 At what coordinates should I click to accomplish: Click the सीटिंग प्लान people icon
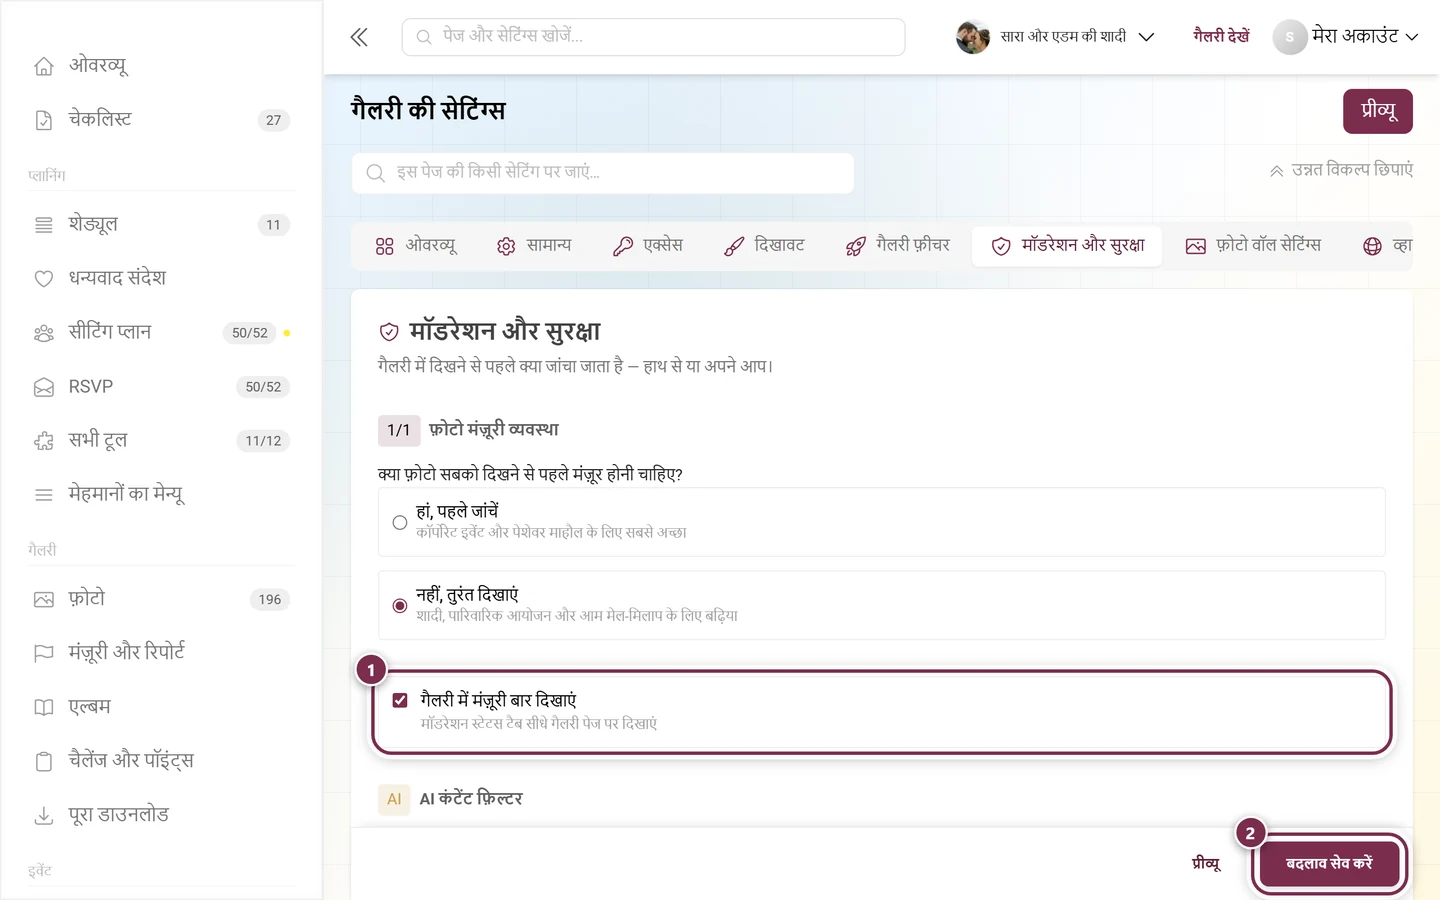[x=44, y=333]
